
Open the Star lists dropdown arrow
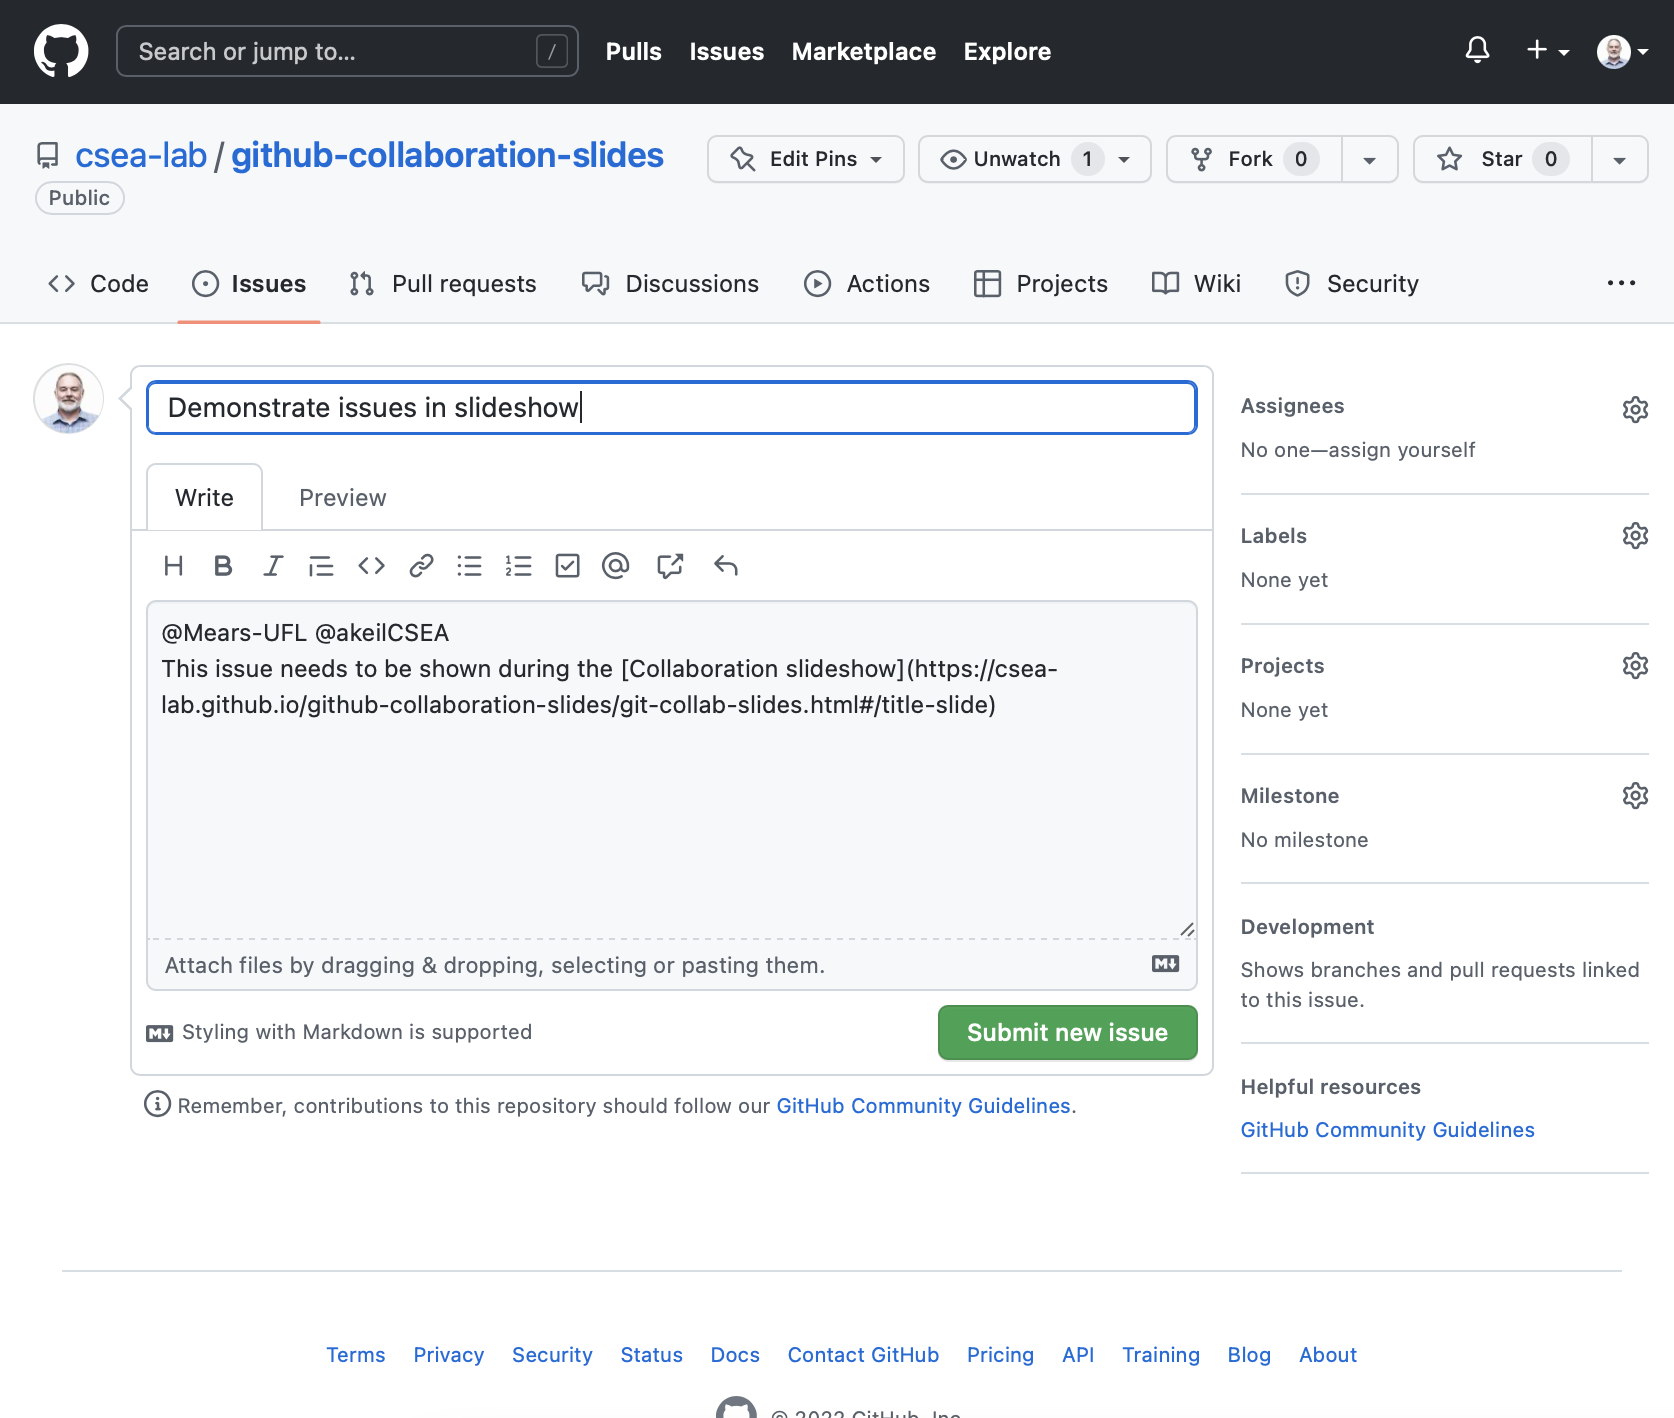[x=1619, y=160]
